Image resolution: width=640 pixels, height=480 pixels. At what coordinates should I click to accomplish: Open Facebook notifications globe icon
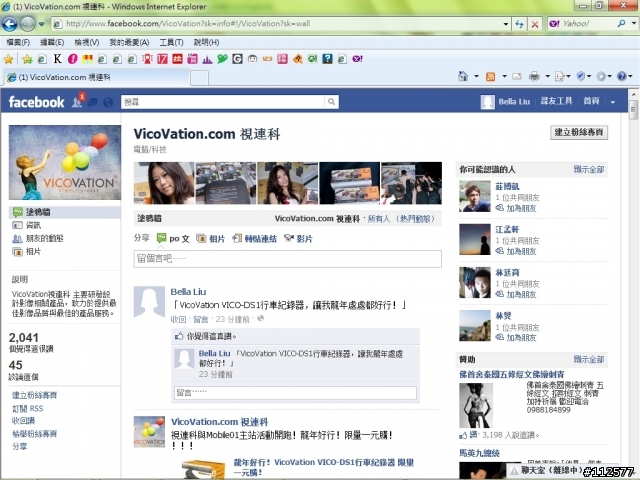click(x=108, y=102)
